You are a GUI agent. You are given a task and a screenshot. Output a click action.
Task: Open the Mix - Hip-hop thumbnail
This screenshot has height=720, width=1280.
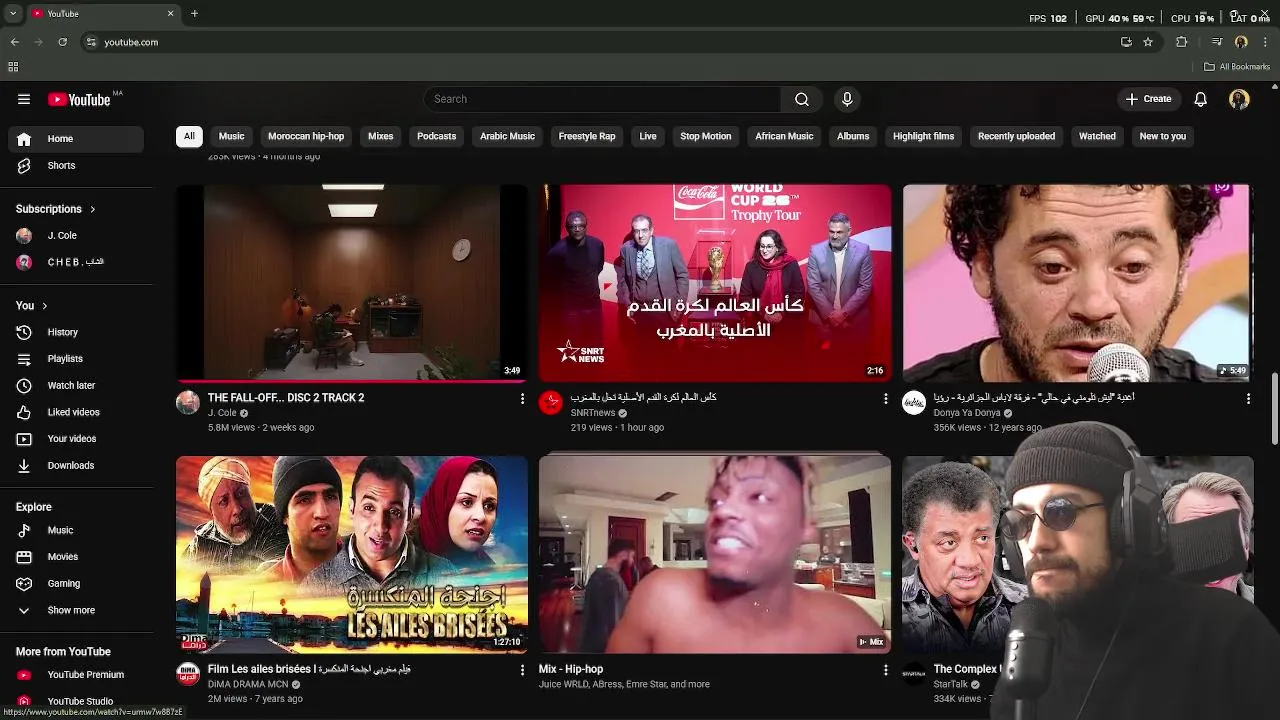[x=715, y=554]
